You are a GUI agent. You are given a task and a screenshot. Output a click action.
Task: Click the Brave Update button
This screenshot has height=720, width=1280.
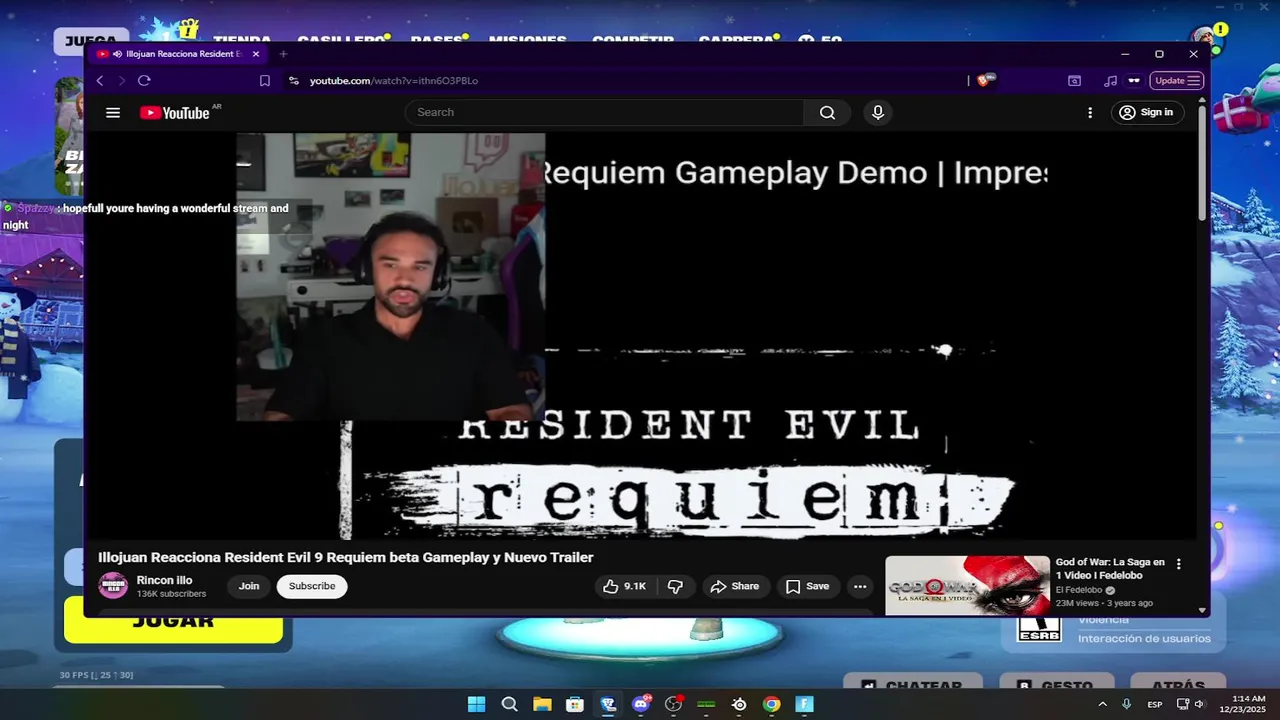pyautogui.click(x=1176, y=81)
